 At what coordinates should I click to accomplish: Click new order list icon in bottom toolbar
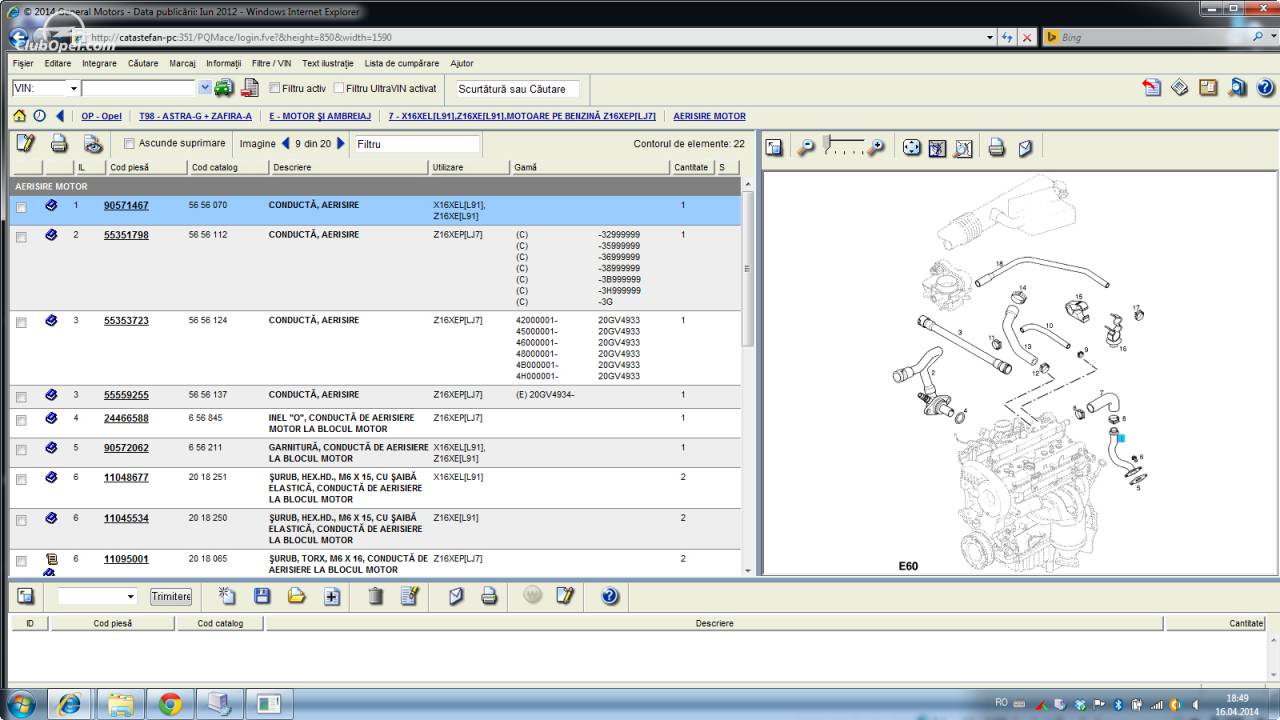pyautogui.click(x=227, y=596)
